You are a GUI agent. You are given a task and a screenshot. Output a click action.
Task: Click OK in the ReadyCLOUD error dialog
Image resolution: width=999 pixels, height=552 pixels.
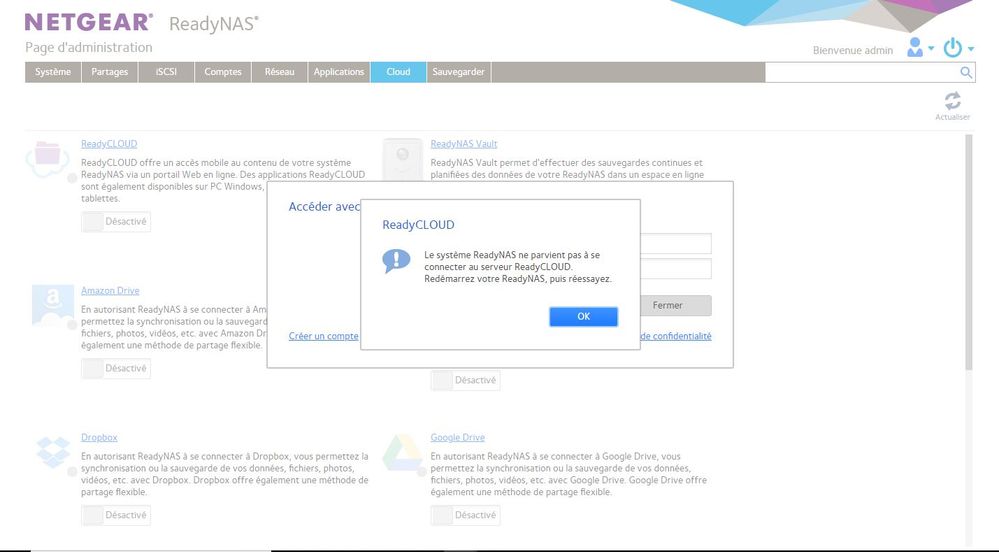coord(583,316)
